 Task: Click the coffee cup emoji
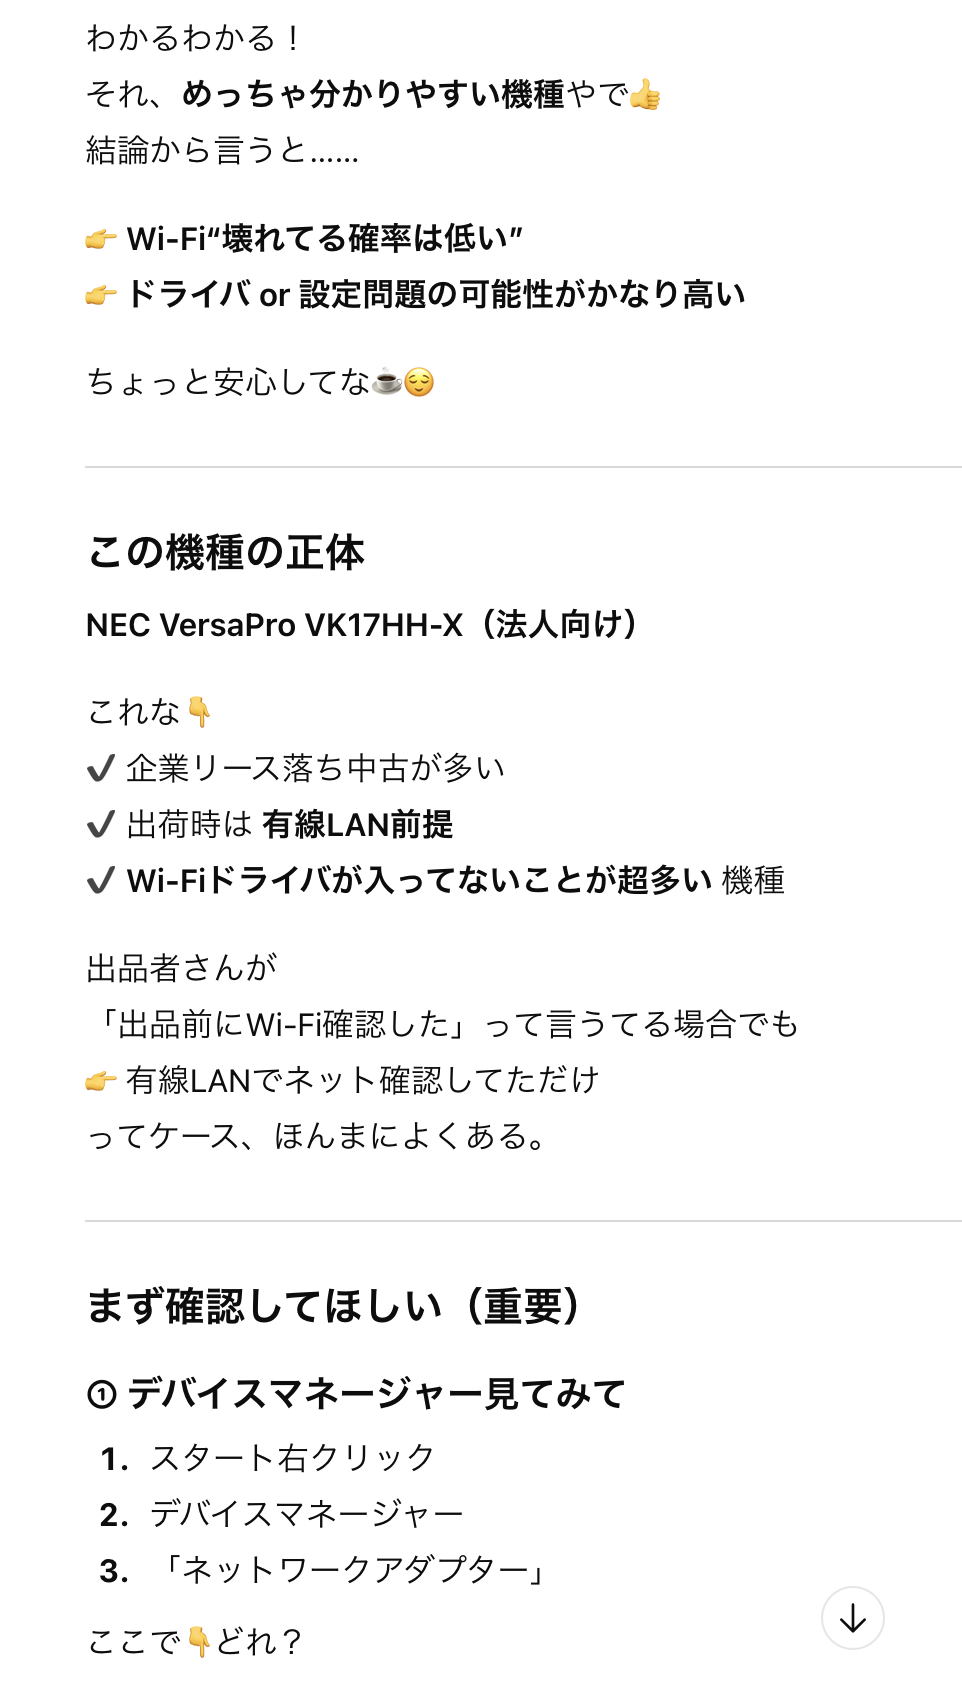pyautogui.click(x=387, y=382)
